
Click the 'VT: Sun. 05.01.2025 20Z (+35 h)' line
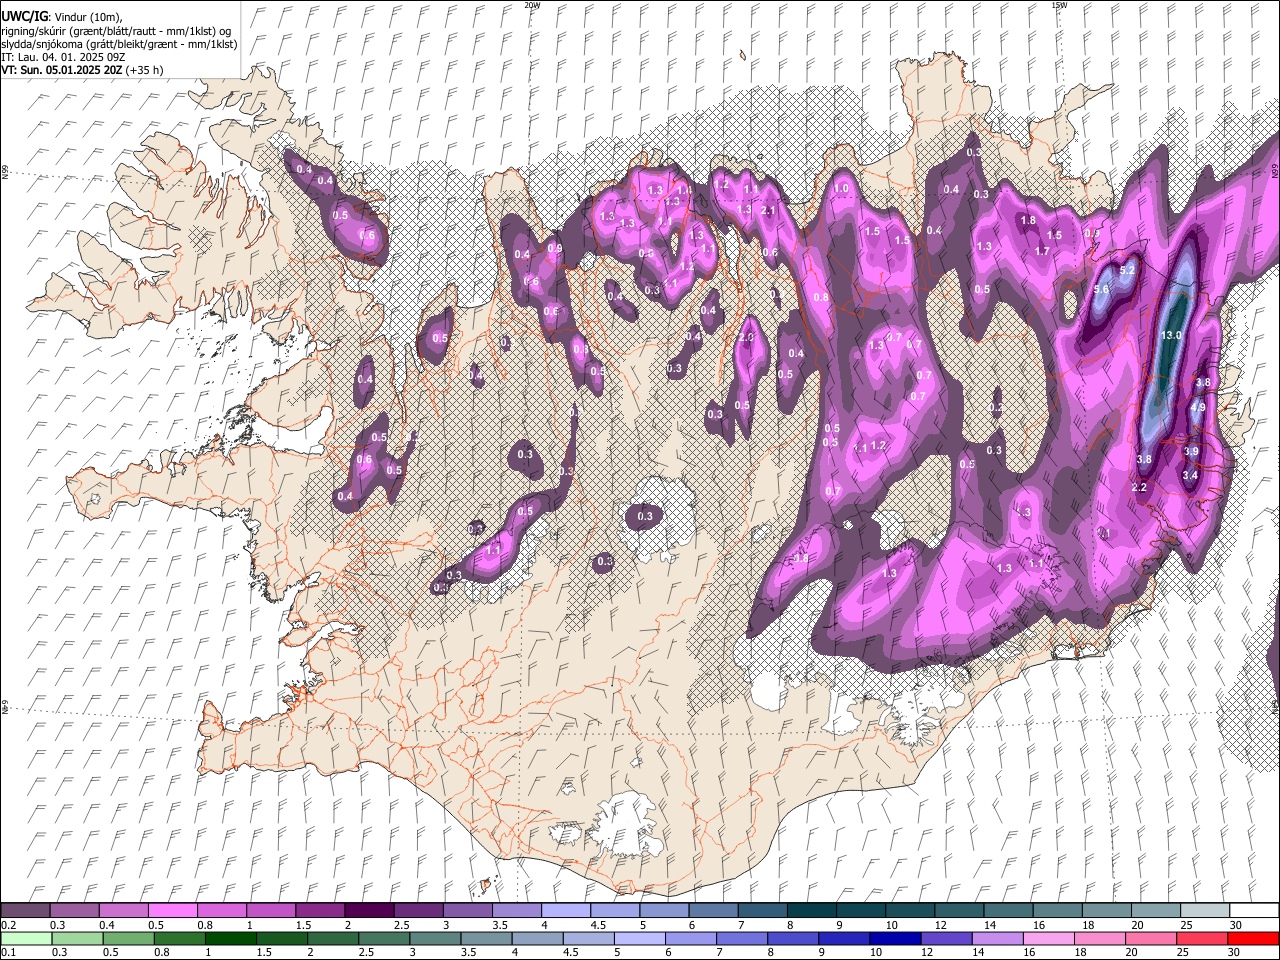pyautogui.click(x=82, y=70)
